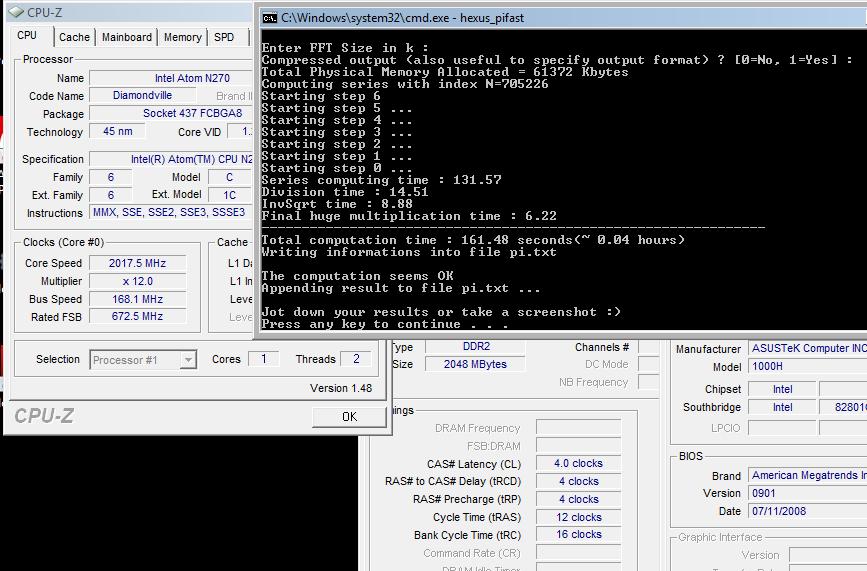Click the memory size value 2048 MBytes
Viewport: 867px width, 571px height.
[x=476, y=364]
